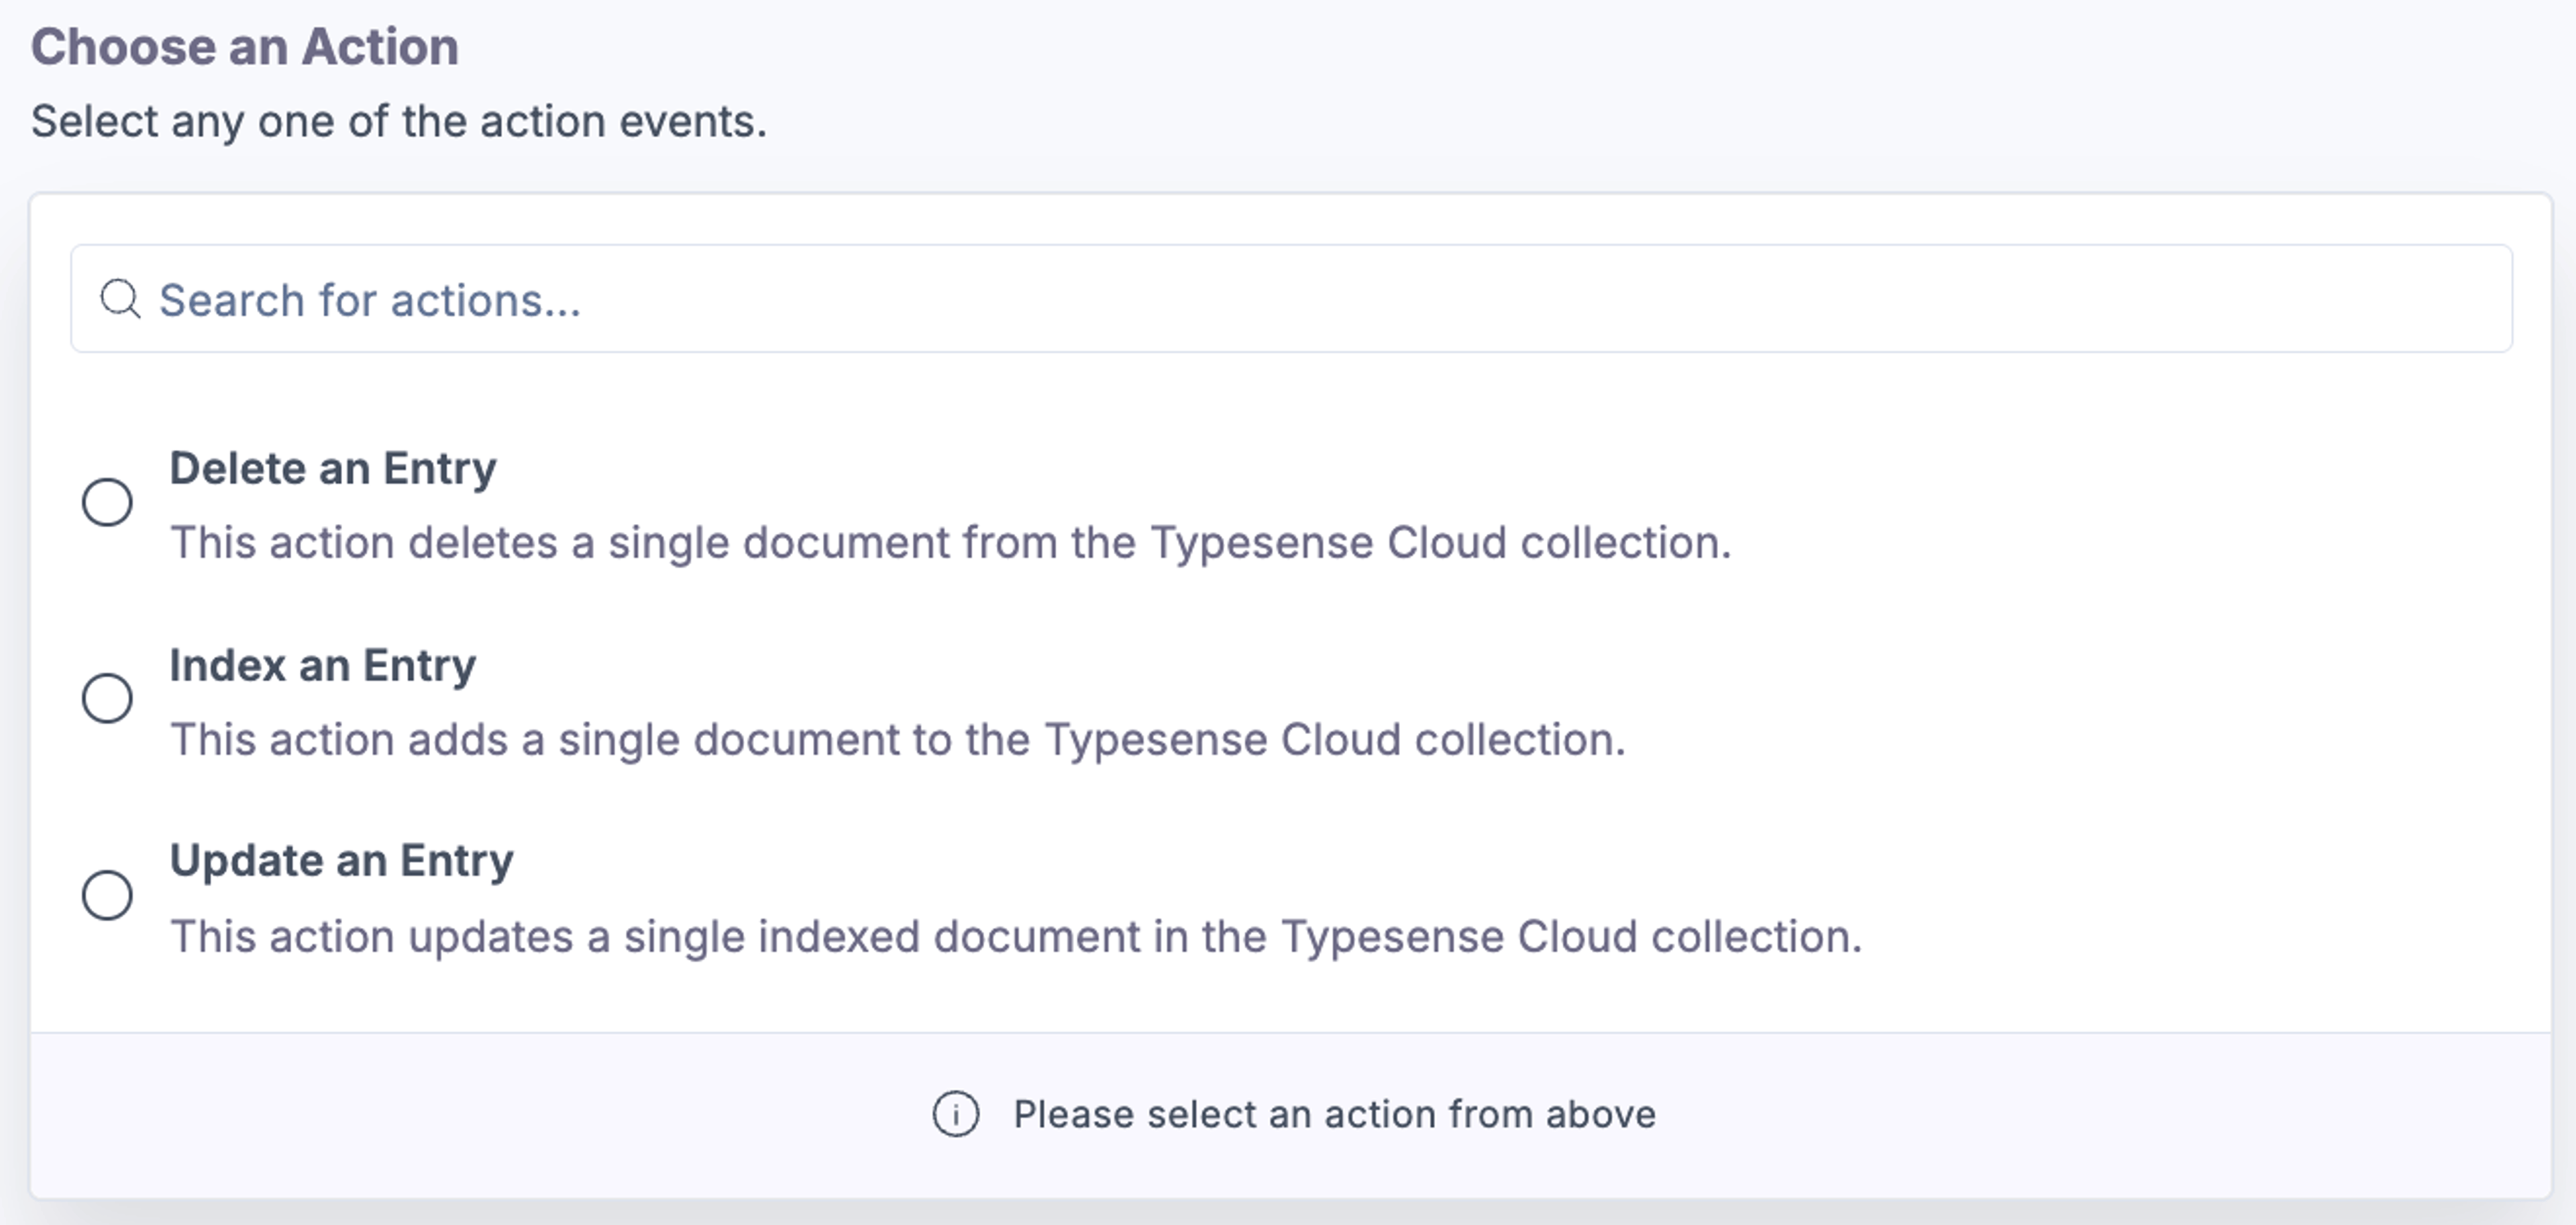Click the magnifier icon in the search box
The height and width of the screenshot is (1225, 2576).
point(121,299)
